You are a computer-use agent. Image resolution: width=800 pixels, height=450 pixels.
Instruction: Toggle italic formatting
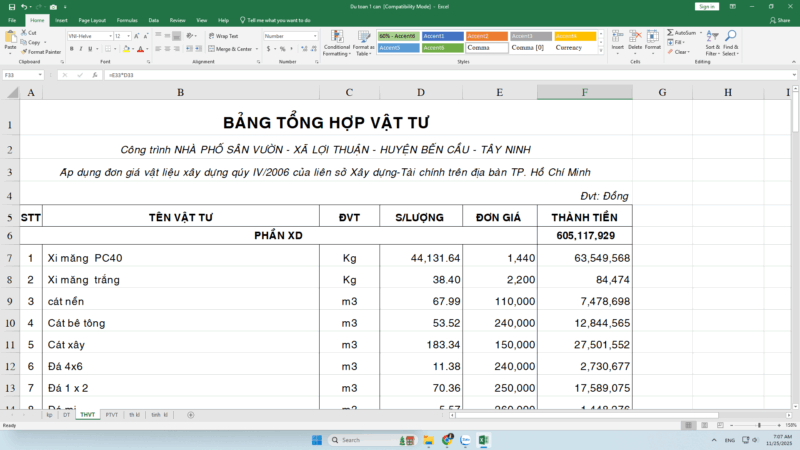[83, 48]
